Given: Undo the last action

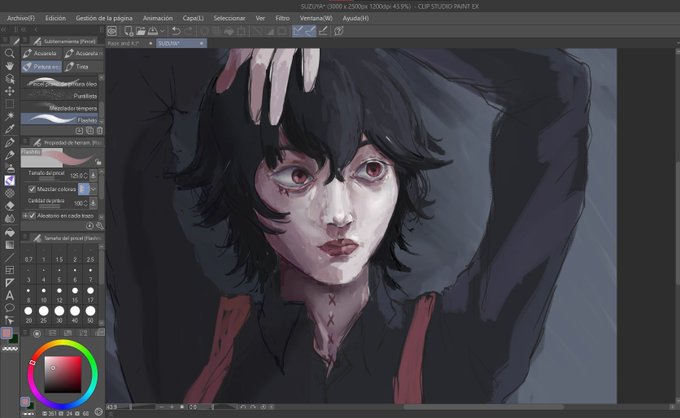Looking at the screenshot, I should tap(176, 31).
